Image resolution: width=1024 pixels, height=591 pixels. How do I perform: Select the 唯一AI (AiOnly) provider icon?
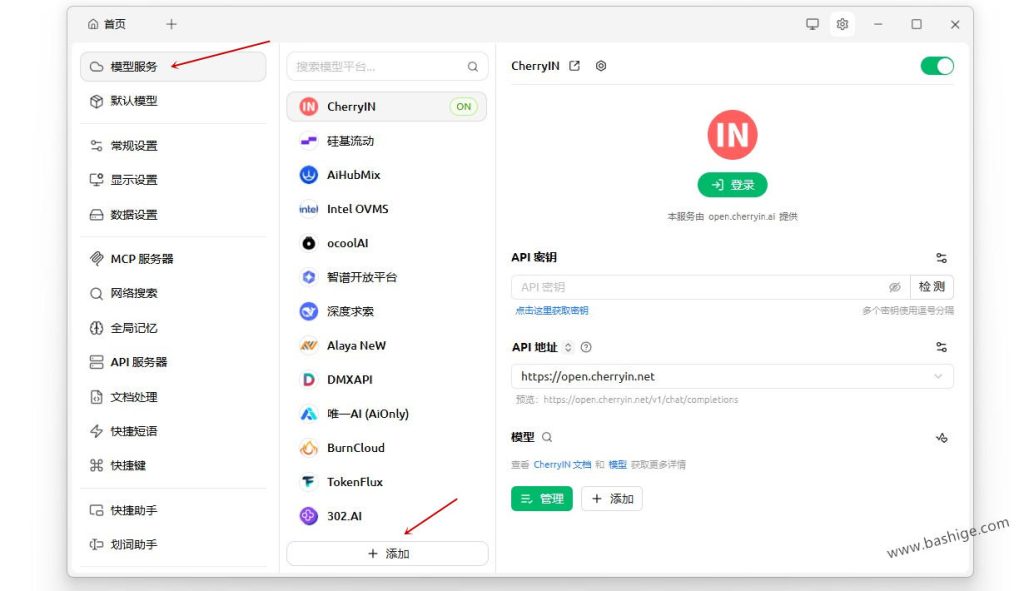pos(308,413)
